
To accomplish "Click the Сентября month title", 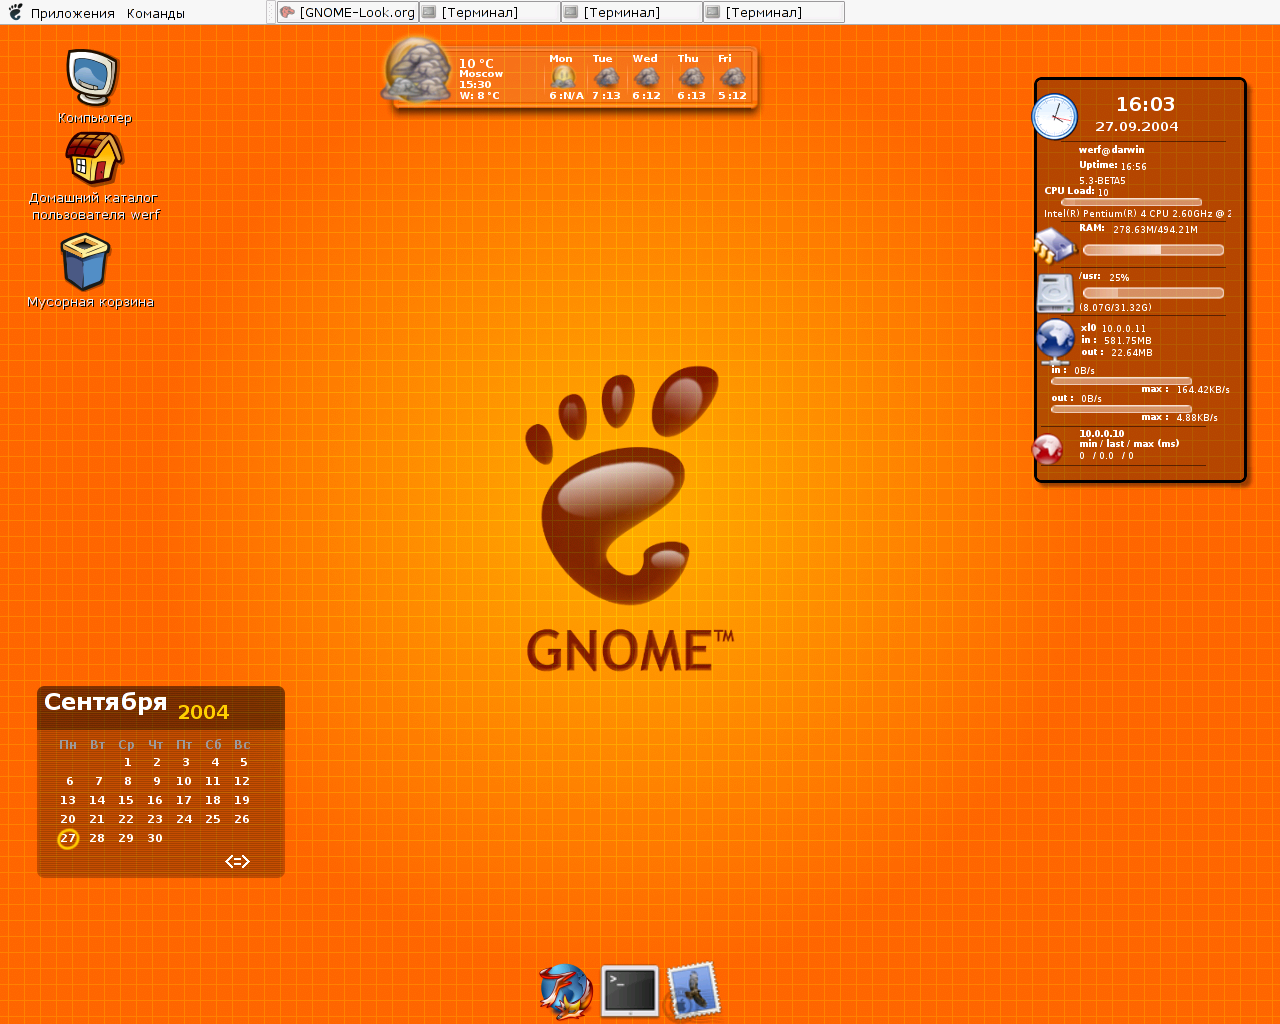I will pos(106,702).
